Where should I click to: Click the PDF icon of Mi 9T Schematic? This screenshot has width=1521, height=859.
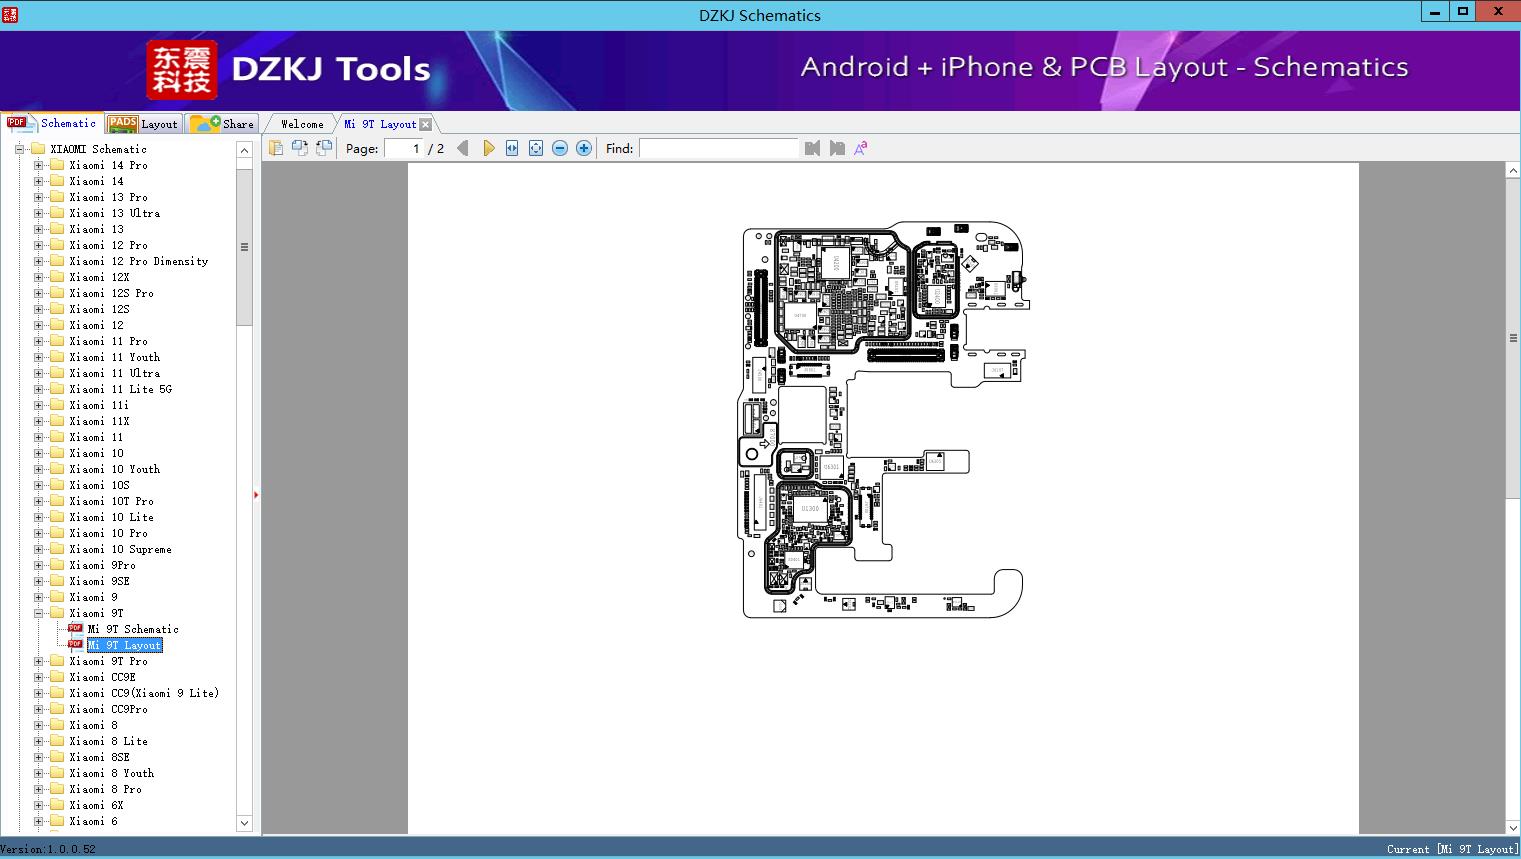click(76, 629)
